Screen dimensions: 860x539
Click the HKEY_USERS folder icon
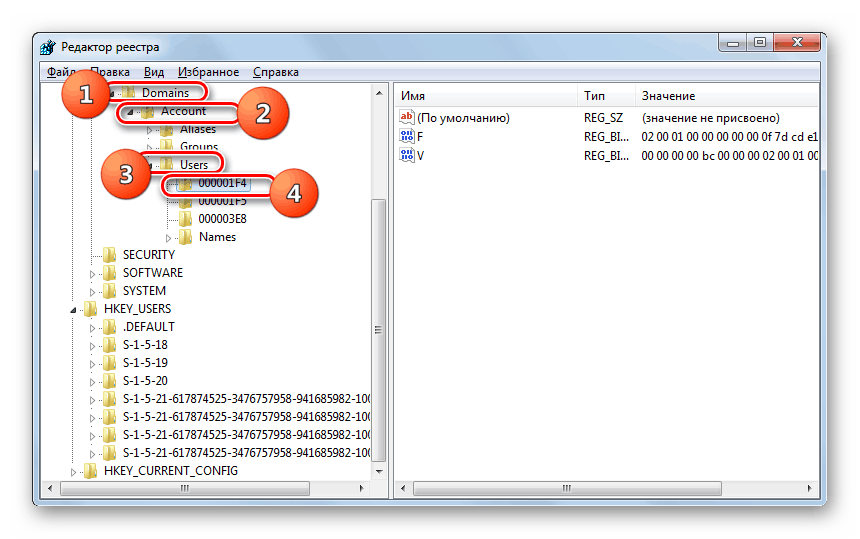coord(90,309)
